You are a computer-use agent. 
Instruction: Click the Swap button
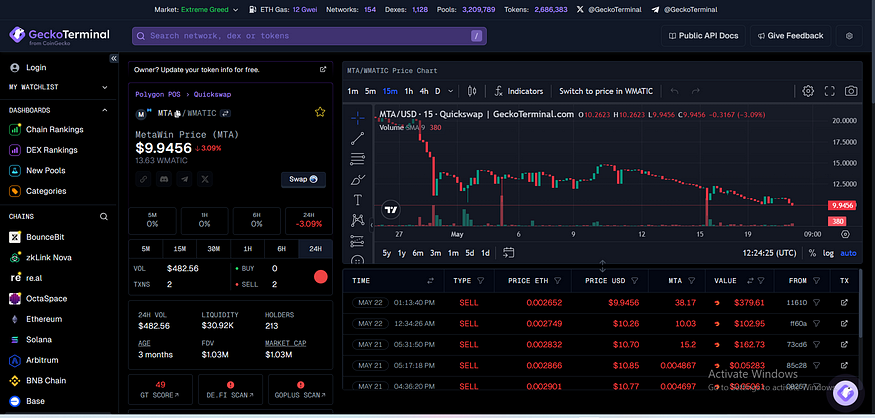pos(303,180)
